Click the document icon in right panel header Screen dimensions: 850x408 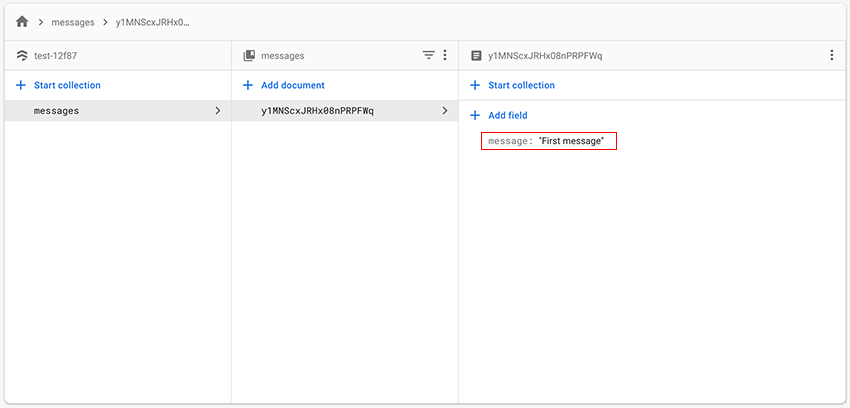coord(476,56)
